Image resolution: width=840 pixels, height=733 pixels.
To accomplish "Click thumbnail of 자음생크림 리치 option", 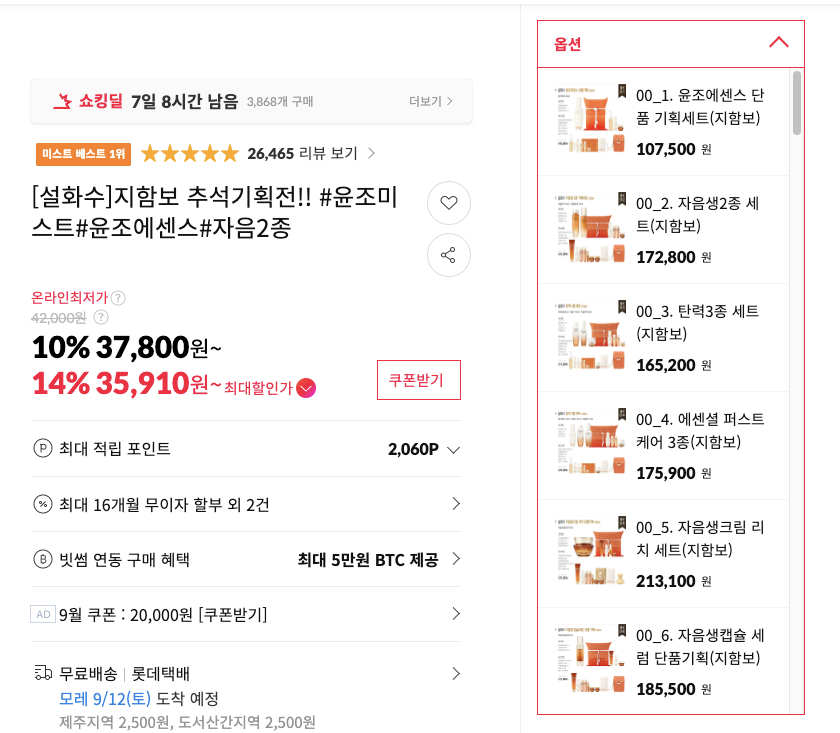I will [x=590, y=552].
